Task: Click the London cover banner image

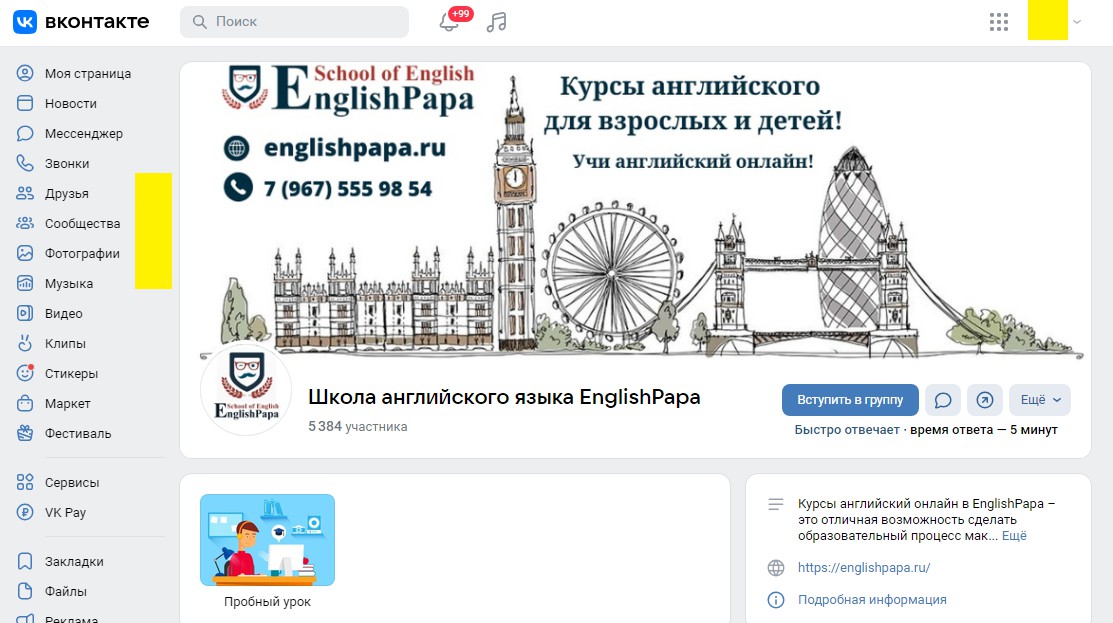Action: [635, 209]
